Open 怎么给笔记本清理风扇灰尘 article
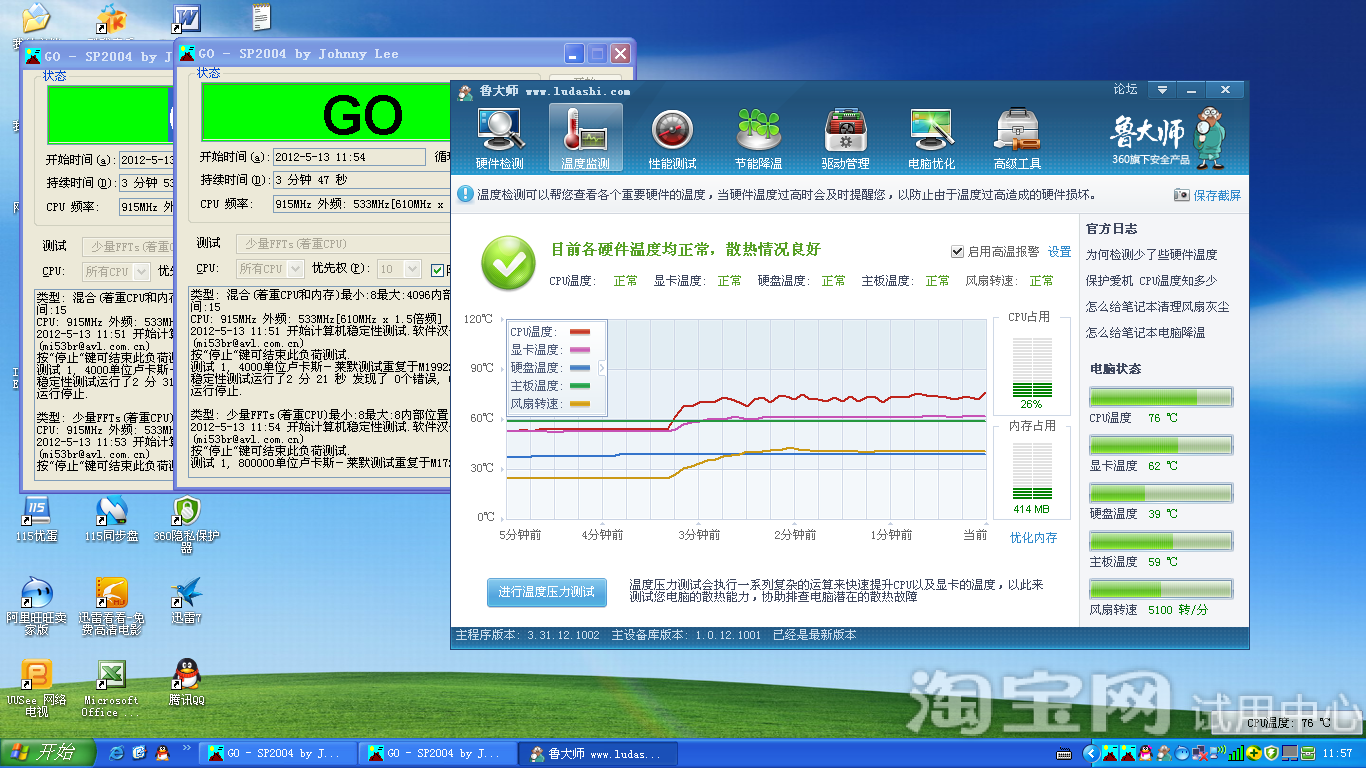The height and width of the screenshot is (768, 1366). point(1158,307)
